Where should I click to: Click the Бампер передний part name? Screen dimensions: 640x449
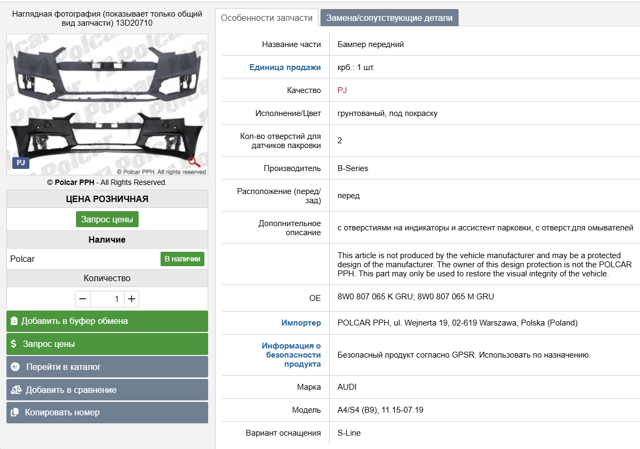pos(371,44)
